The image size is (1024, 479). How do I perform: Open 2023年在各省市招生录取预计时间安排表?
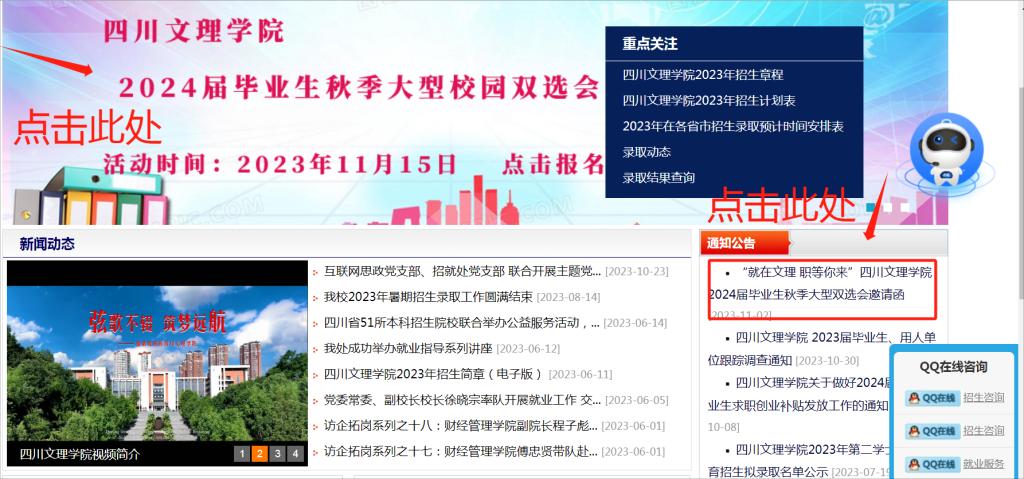point(733,126)
